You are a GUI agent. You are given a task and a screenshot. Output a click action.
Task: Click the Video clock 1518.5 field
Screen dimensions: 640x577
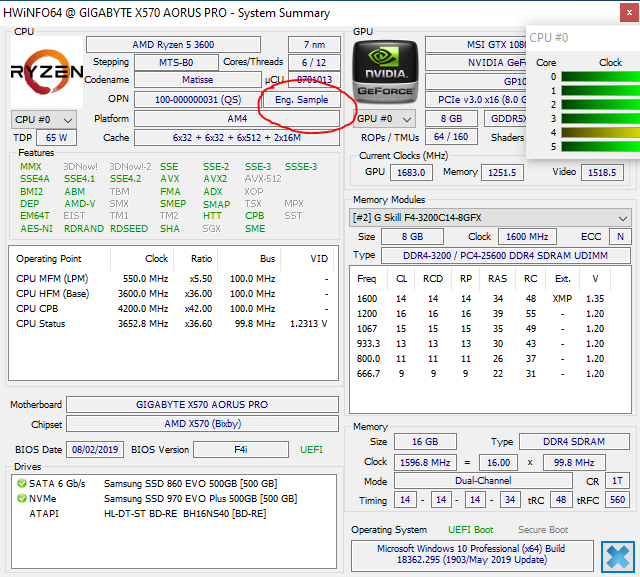[602, 173]
